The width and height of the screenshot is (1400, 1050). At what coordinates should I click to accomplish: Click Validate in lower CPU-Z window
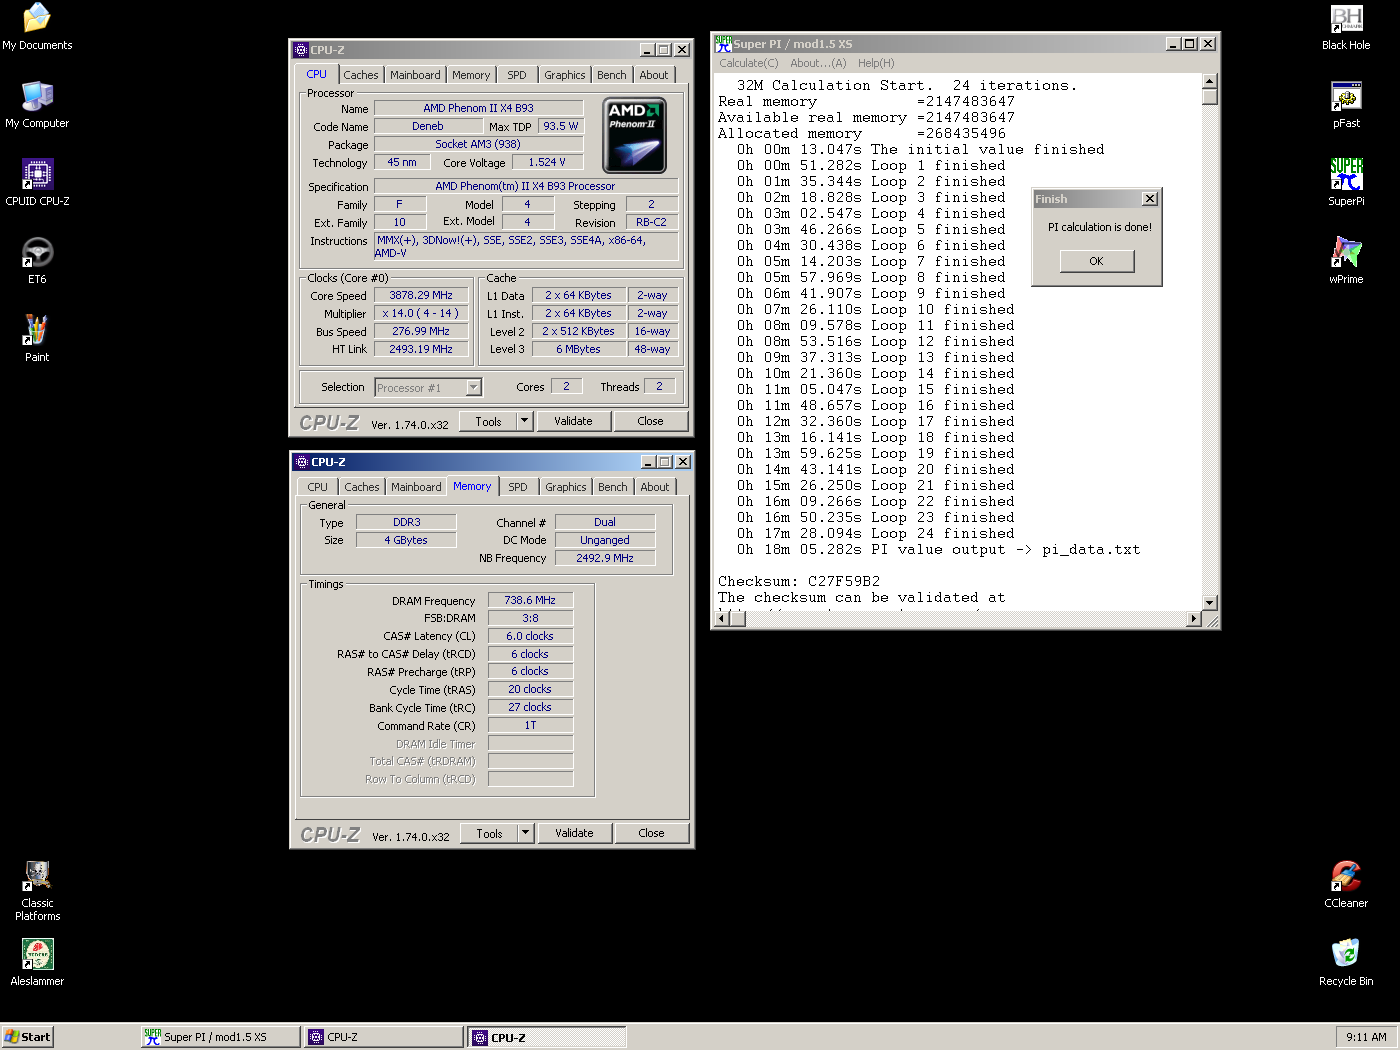(x=574, y=833)
